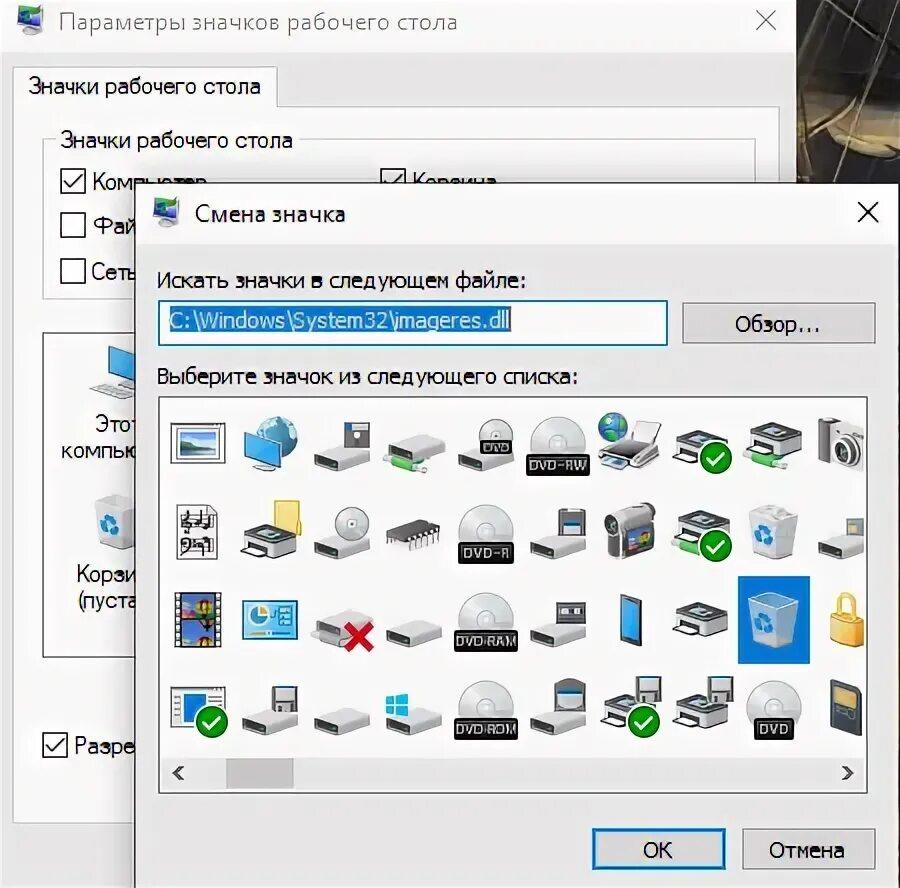Select the drive with red X icon
Screen dimensions: 900x888
tap(343, 630)
